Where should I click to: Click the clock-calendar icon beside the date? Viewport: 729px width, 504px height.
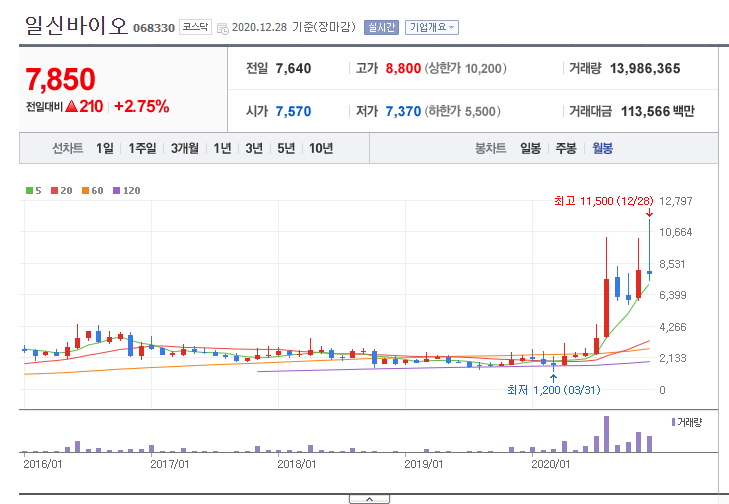pyautogui.click(x=223, y=28)
